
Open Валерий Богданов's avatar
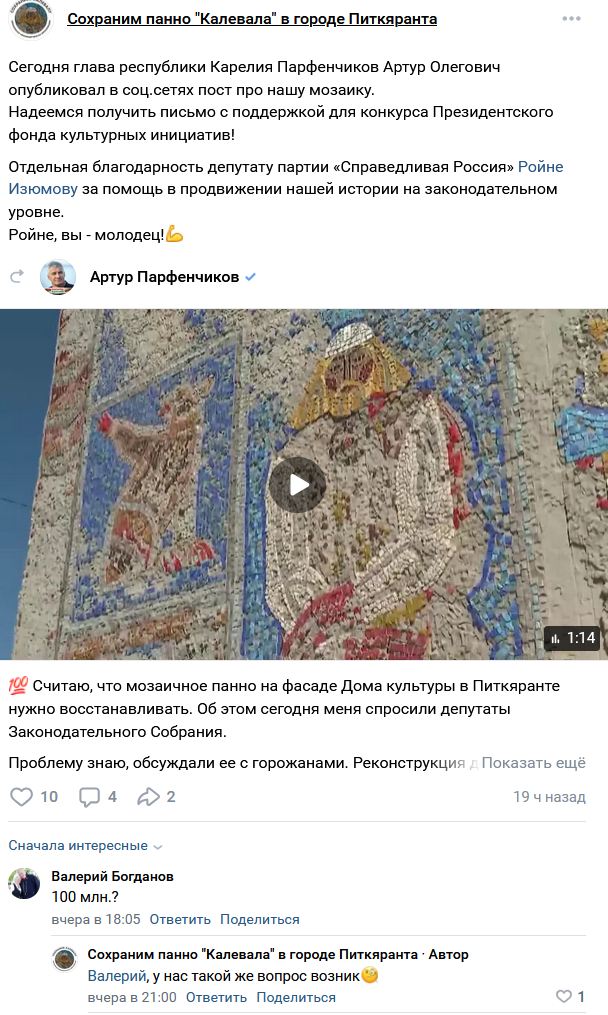[24, 884]
